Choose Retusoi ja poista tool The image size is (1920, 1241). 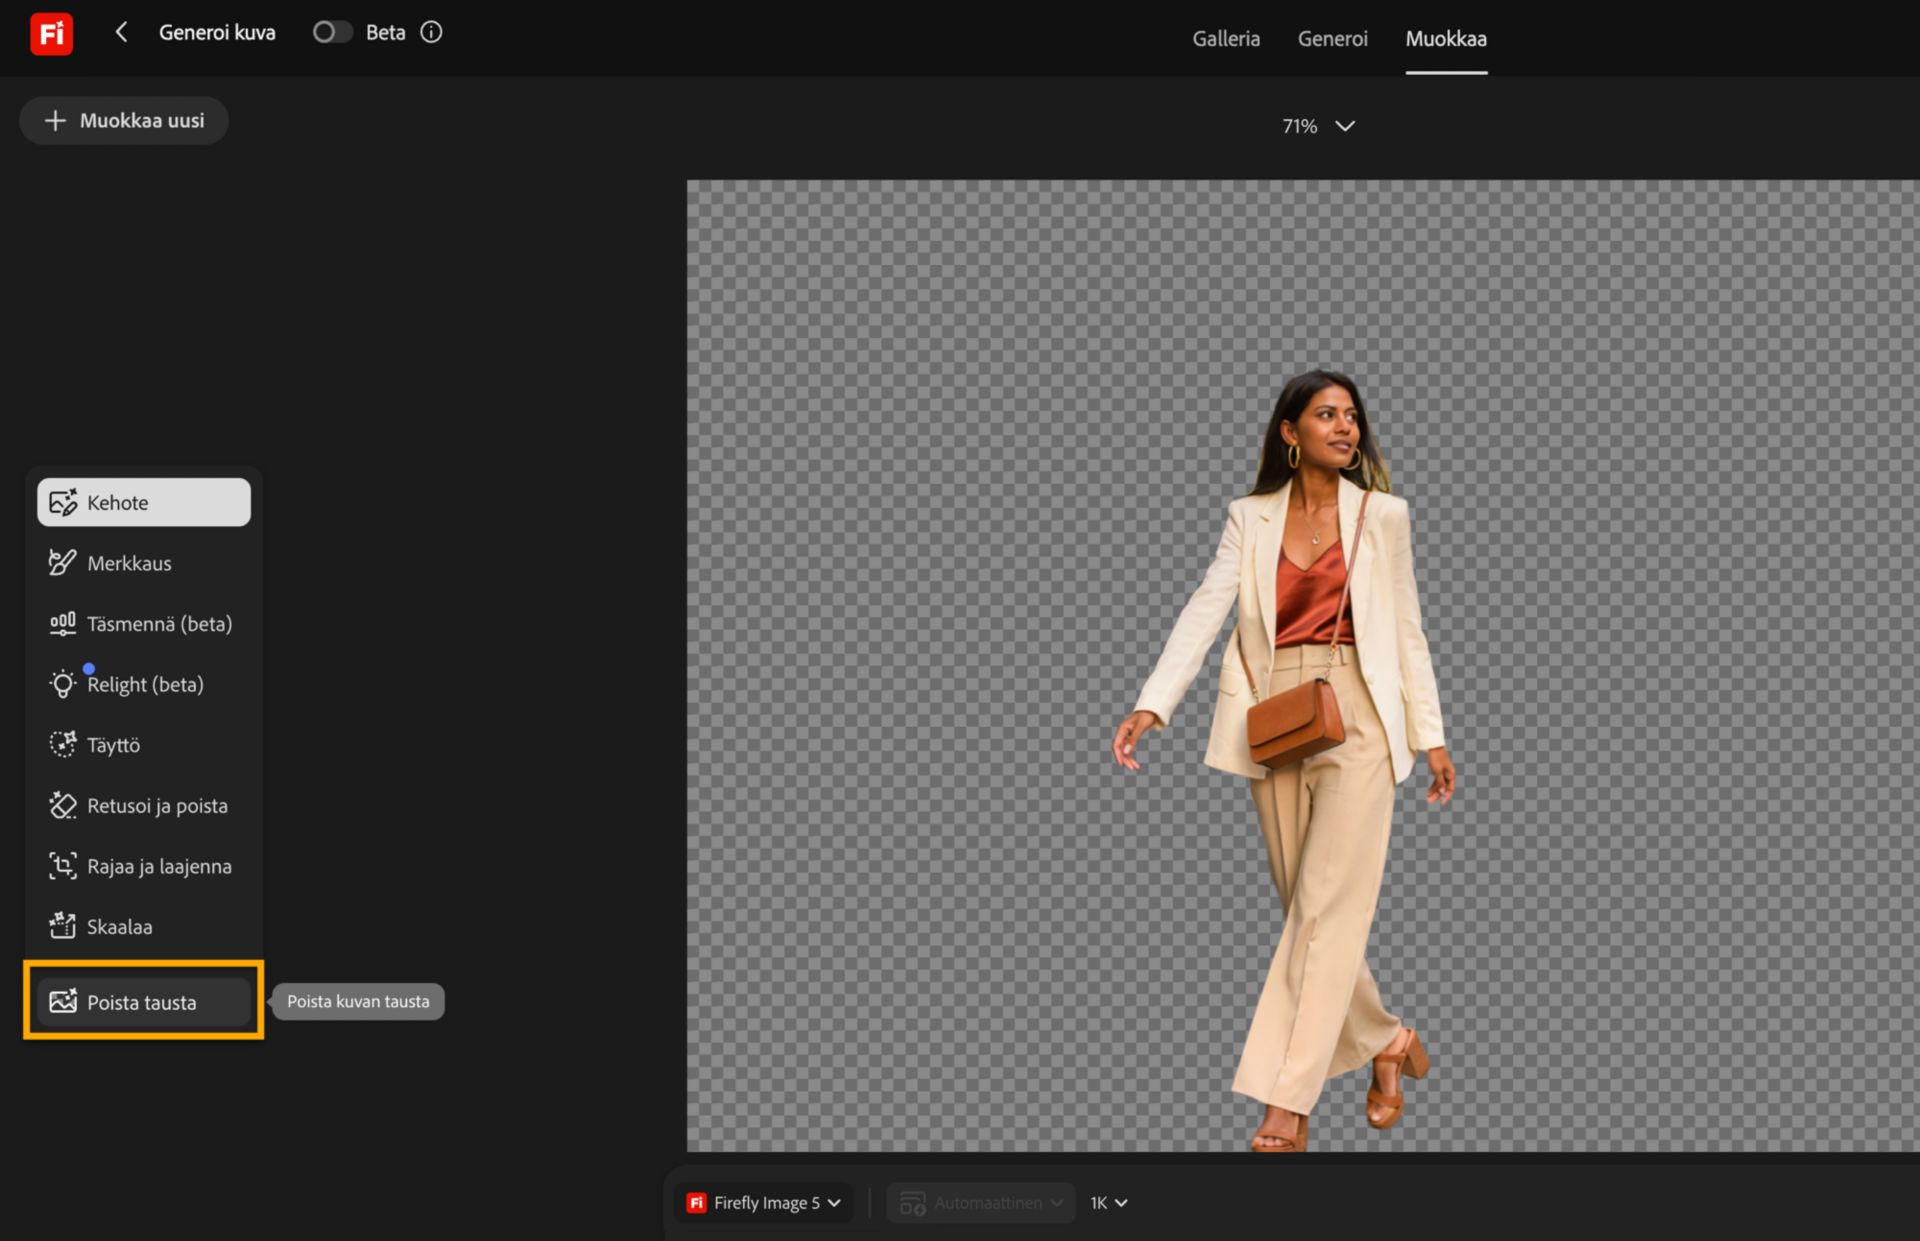[144, 805]
